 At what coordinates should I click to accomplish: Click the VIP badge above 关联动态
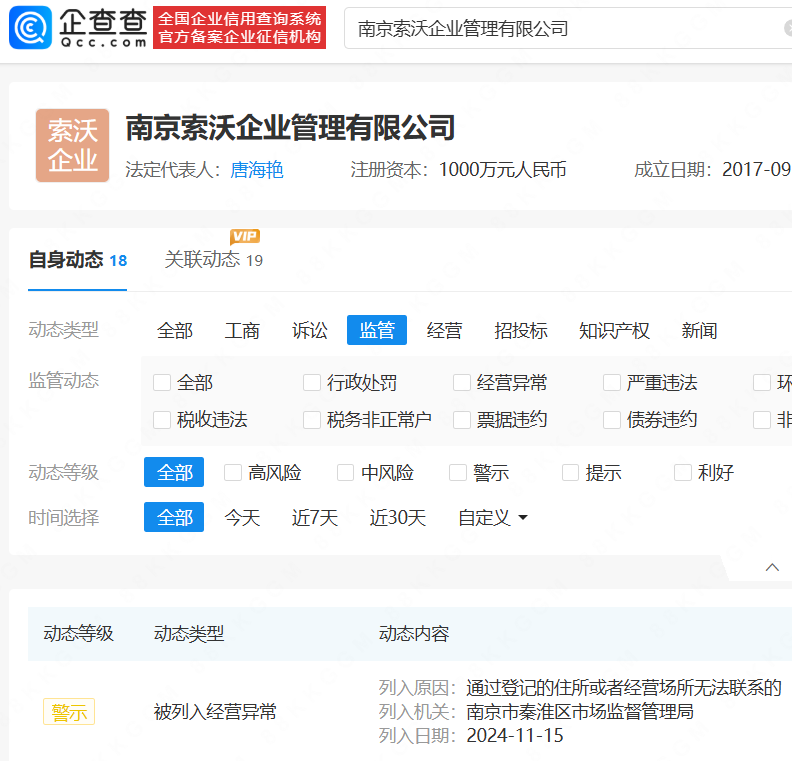point(245,236)
